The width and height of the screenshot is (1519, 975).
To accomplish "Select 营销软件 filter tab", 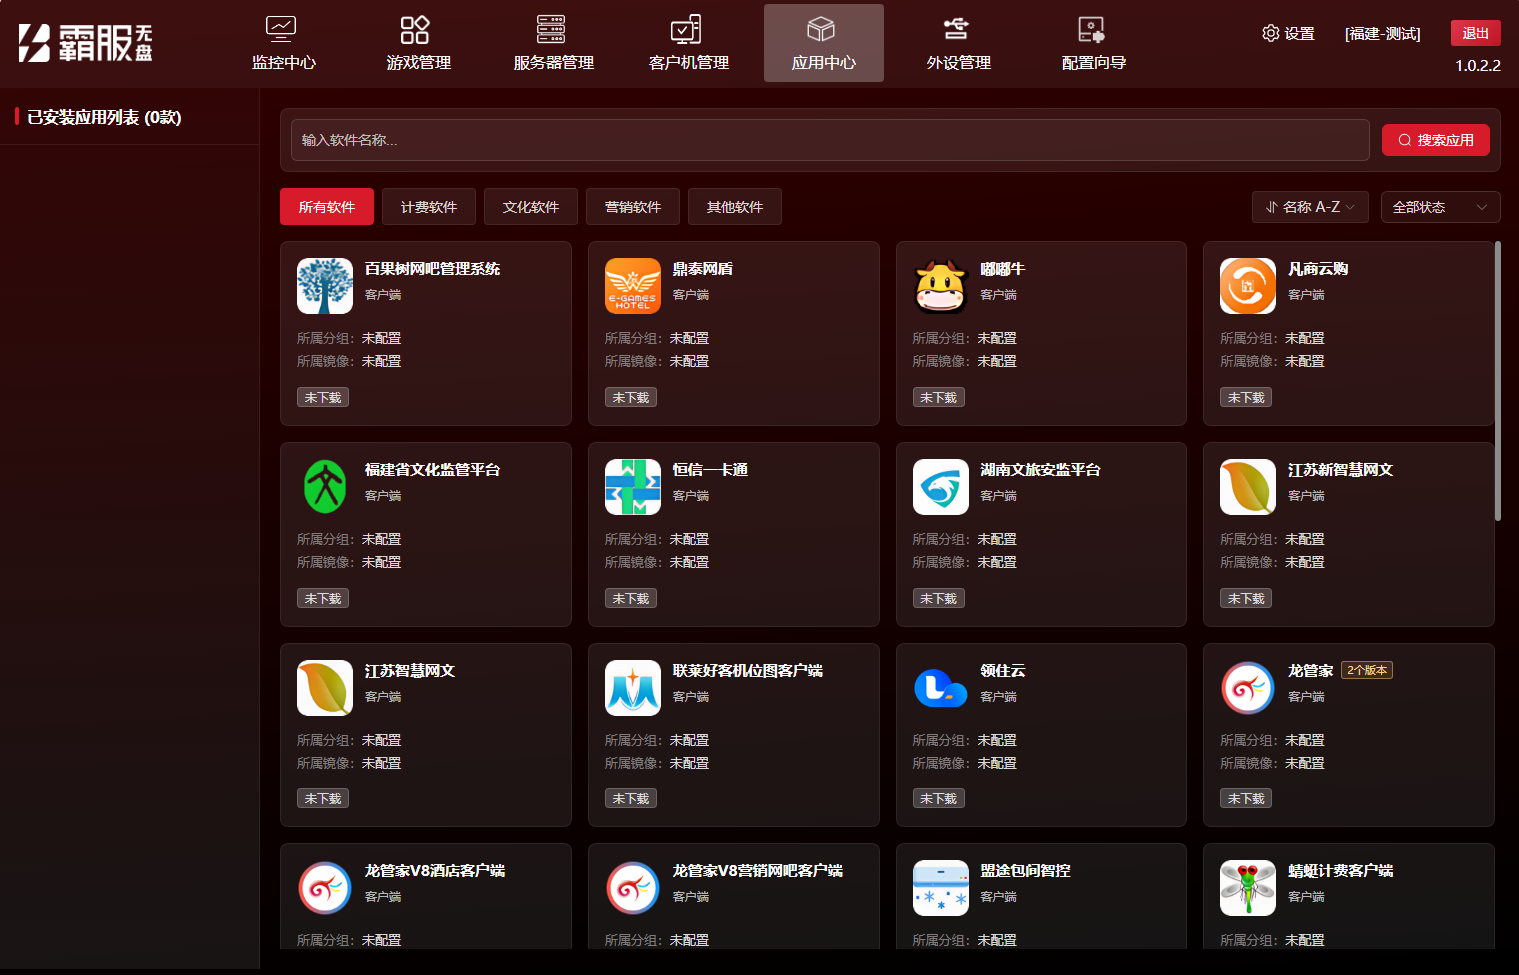I will click(x=633, y=207).
